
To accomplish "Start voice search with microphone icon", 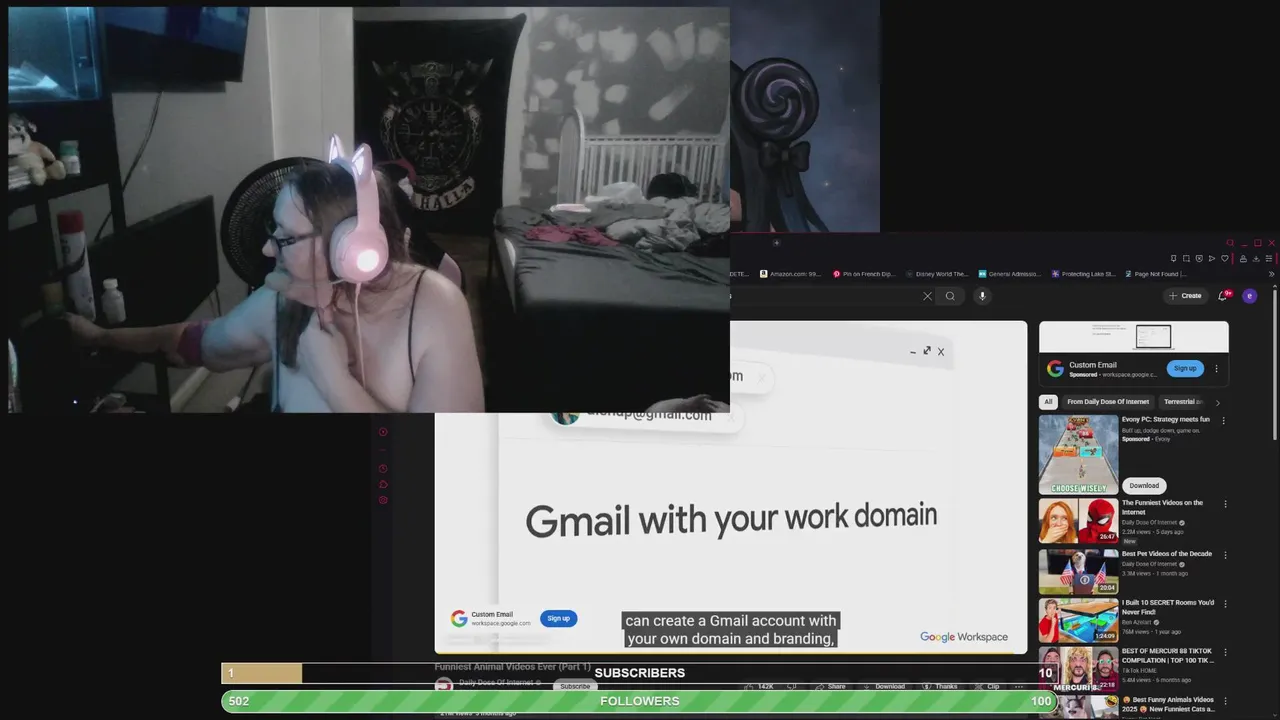I will click(982, 296).
